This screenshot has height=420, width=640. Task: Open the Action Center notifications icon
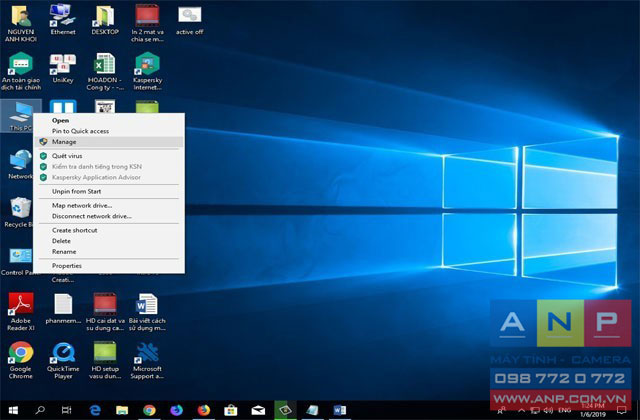tap(622, 410)
